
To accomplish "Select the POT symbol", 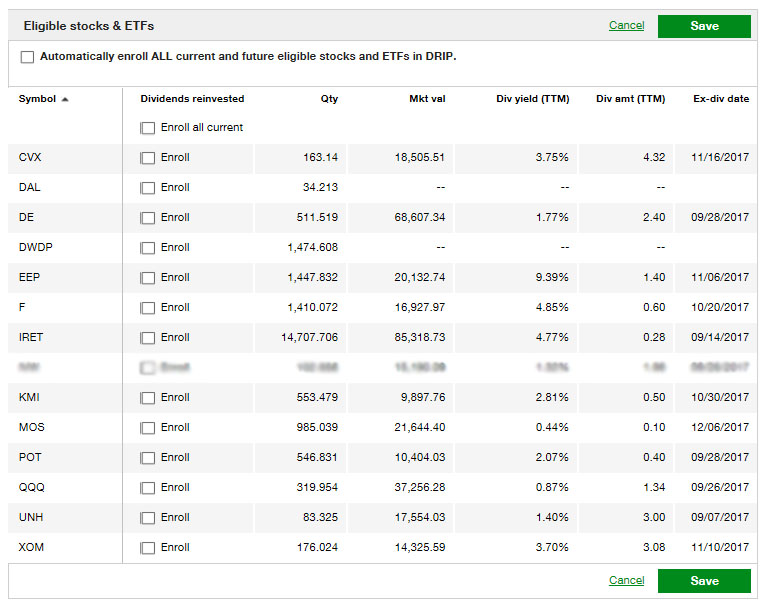I will click(30, 457).
